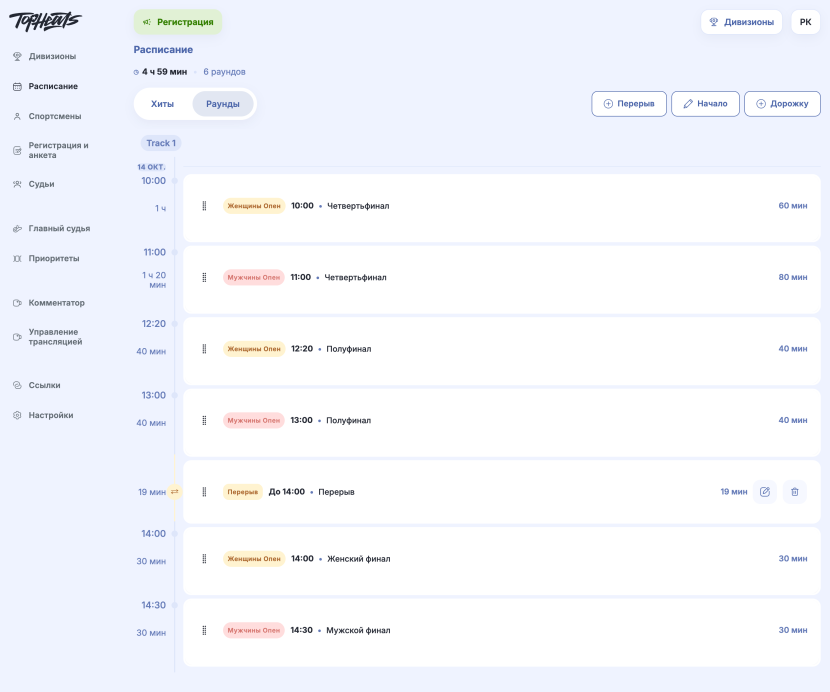
Task: Click drag handle of 13:00 Полуфинал row
Action: [x=204, y=420]
